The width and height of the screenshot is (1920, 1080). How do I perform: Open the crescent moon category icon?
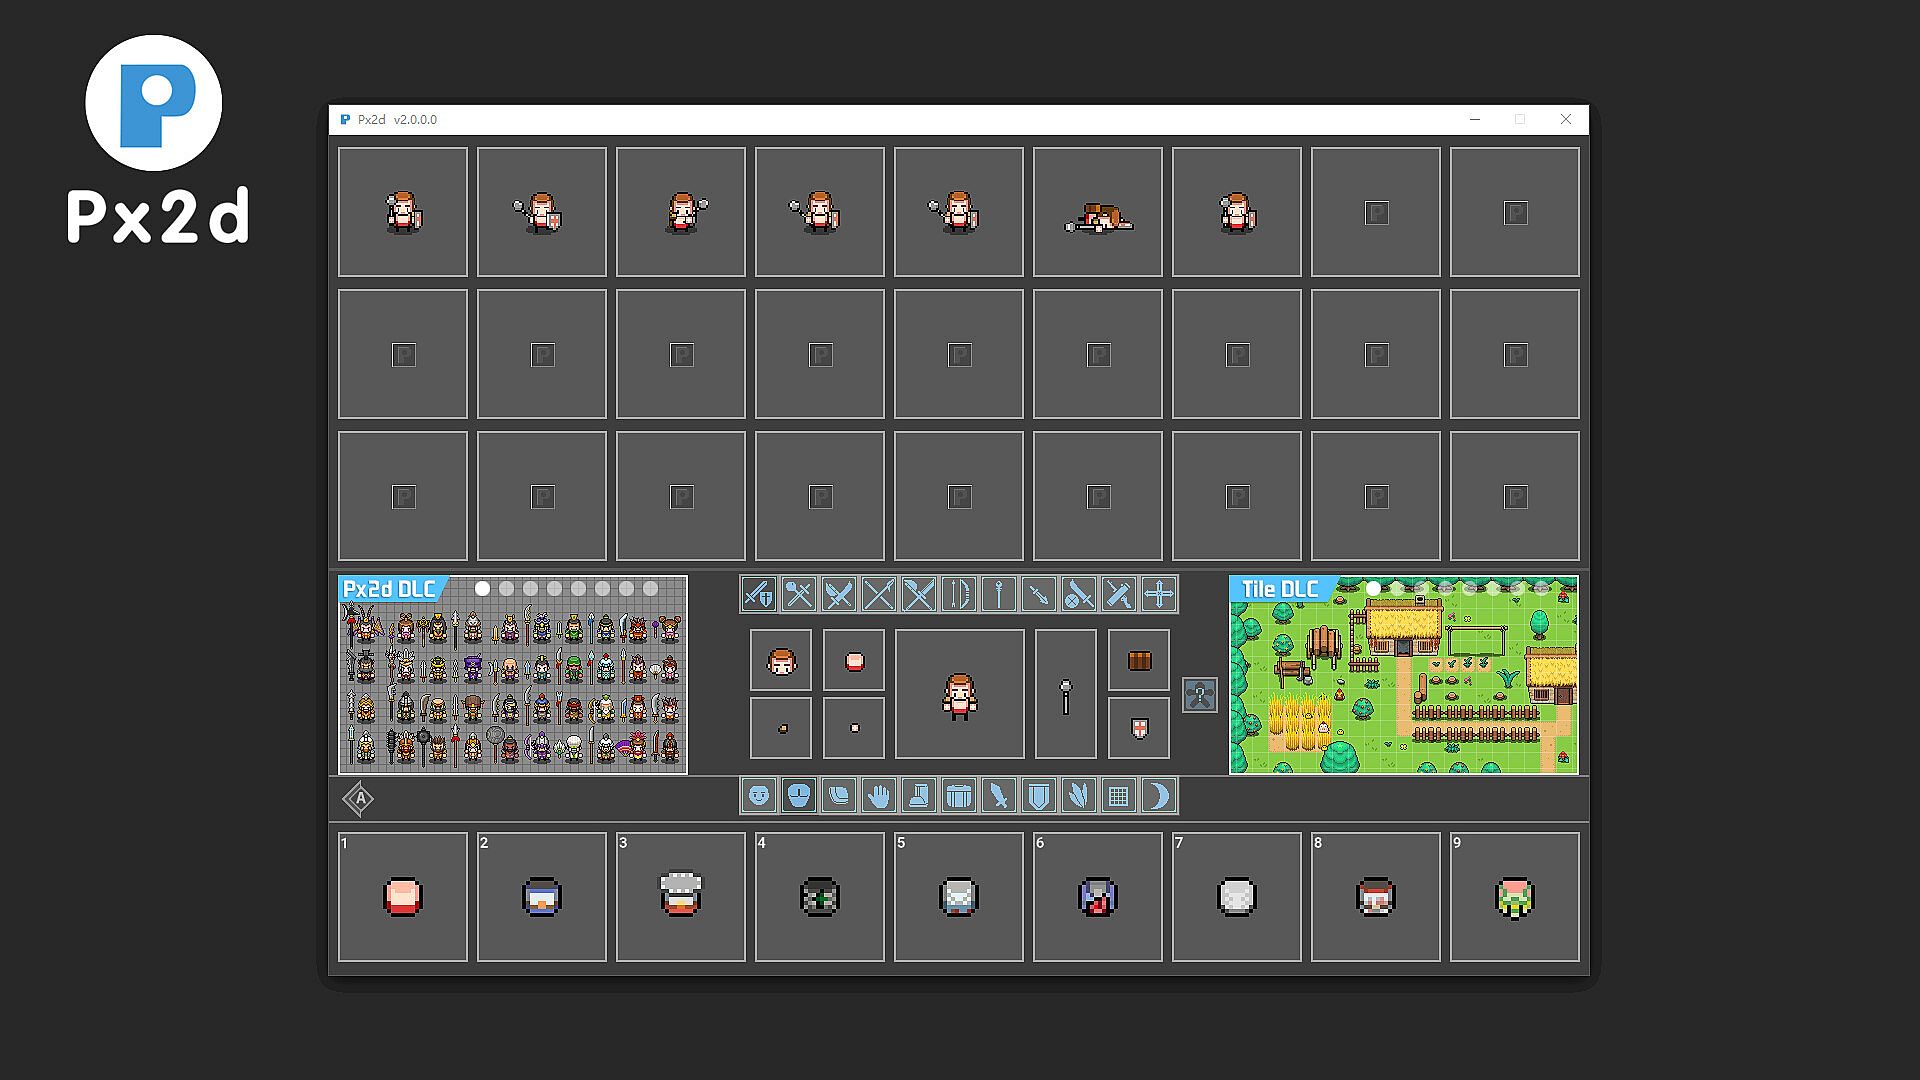[1158, 796]
